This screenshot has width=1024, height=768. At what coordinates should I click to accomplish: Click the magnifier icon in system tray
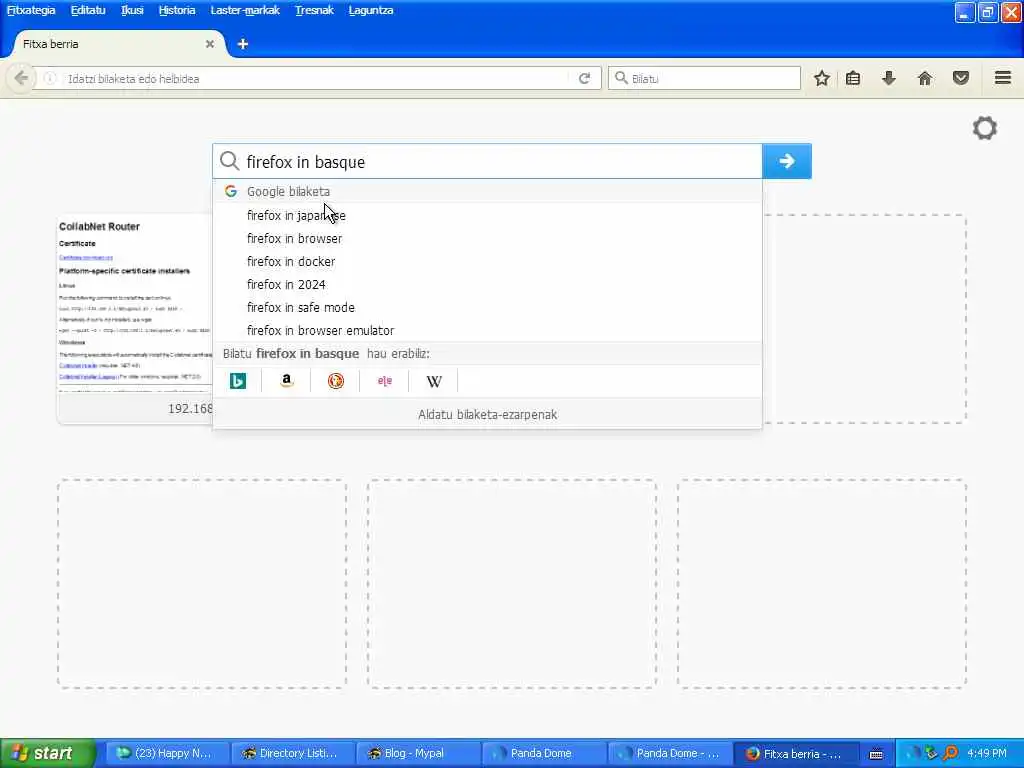pyautogui.click(x=950, y=753)
